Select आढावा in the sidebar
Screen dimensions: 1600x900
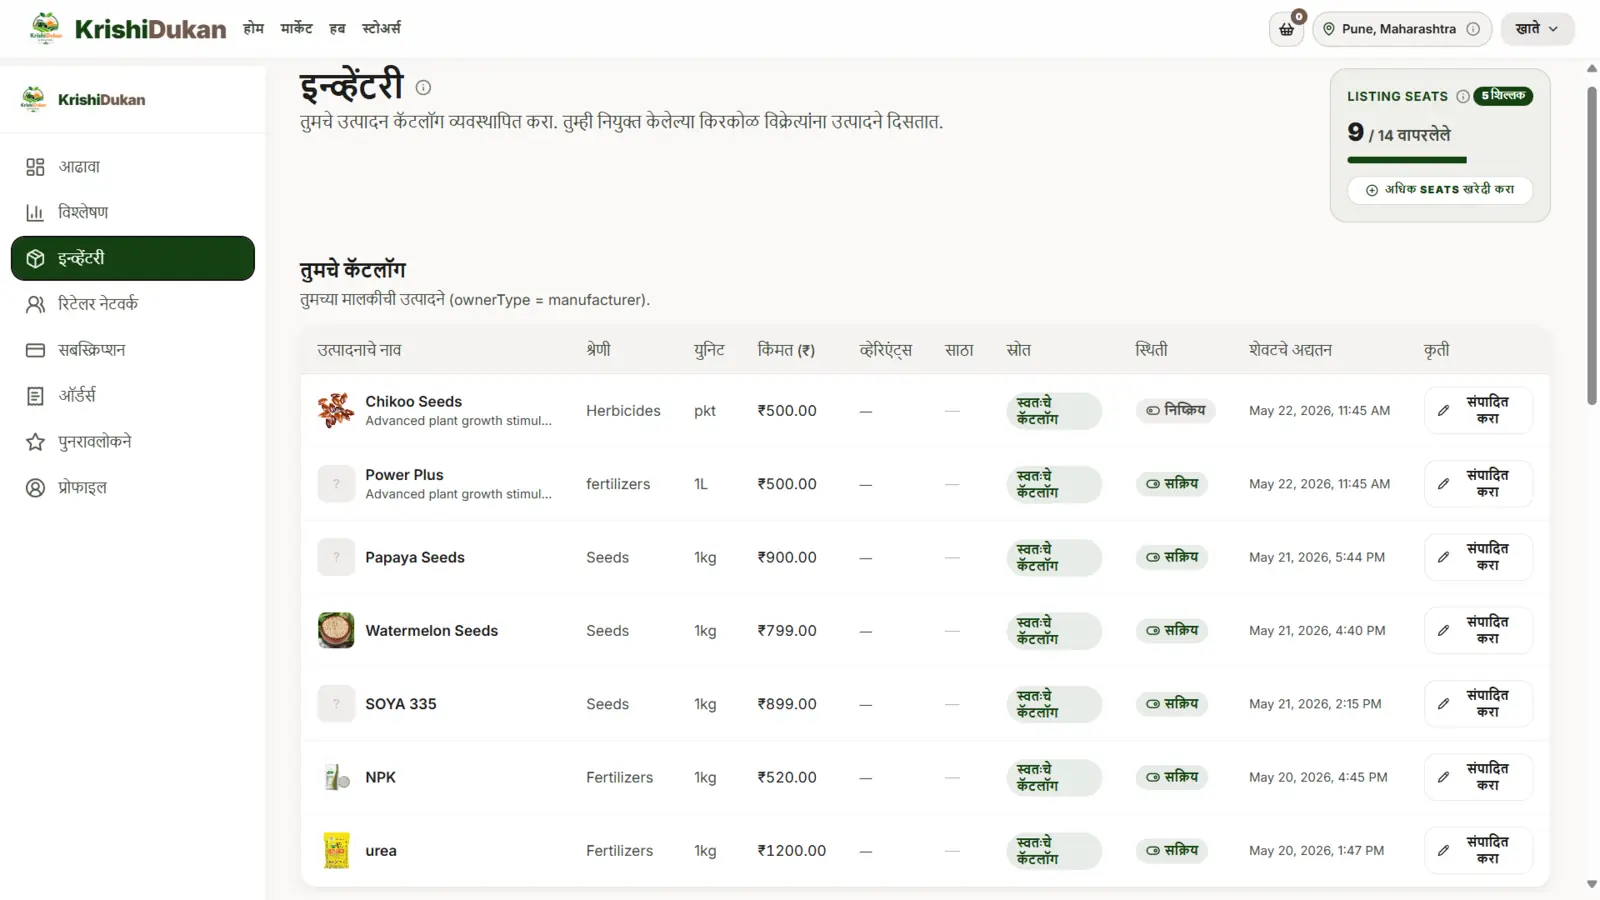point(133,167)
